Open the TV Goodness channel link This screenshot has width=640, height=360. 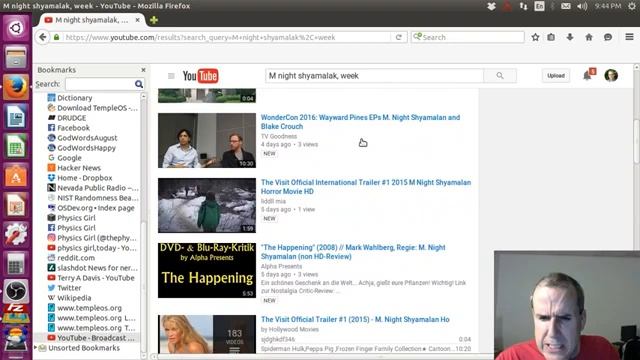(279, 136)
